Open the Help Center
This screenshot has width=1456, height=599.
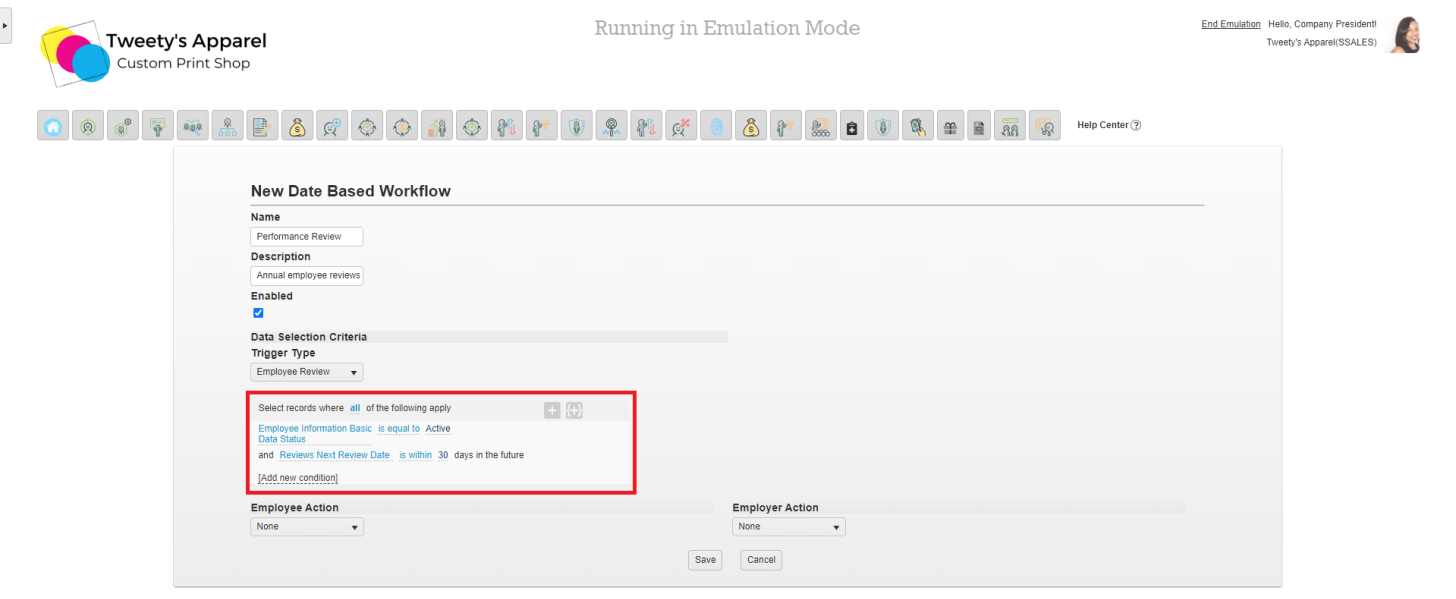pyautogui.click(x=1109, y=125)
